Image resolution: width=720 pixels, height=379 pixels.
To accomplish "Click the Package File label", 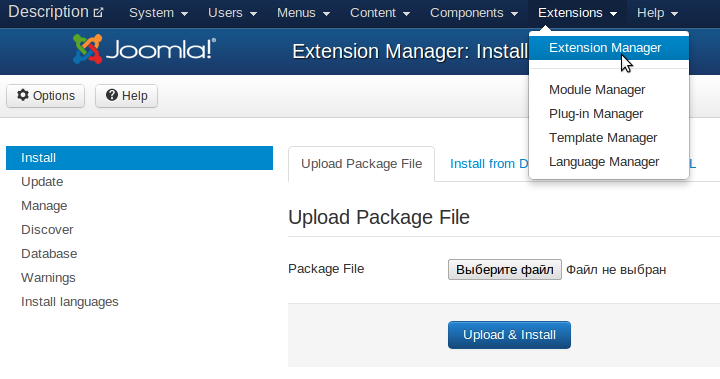I will (x=326, y=269).
